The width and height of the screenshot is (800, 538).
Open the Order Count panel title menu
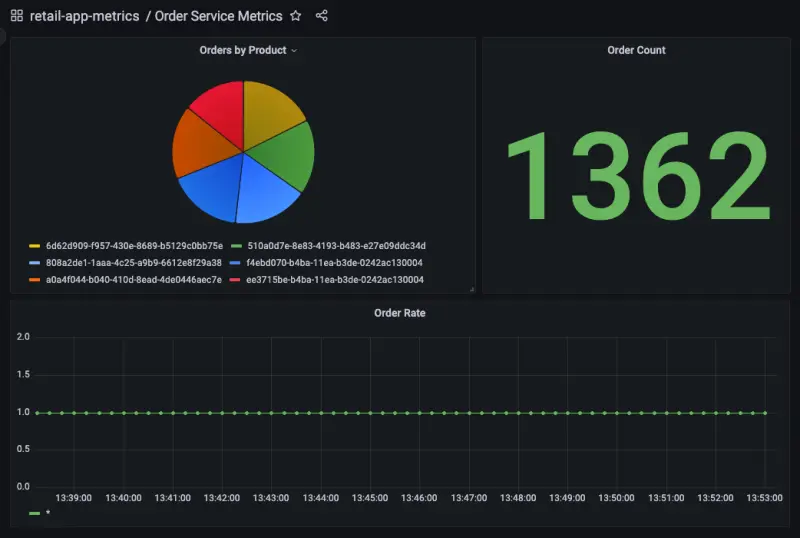[636, 50]
